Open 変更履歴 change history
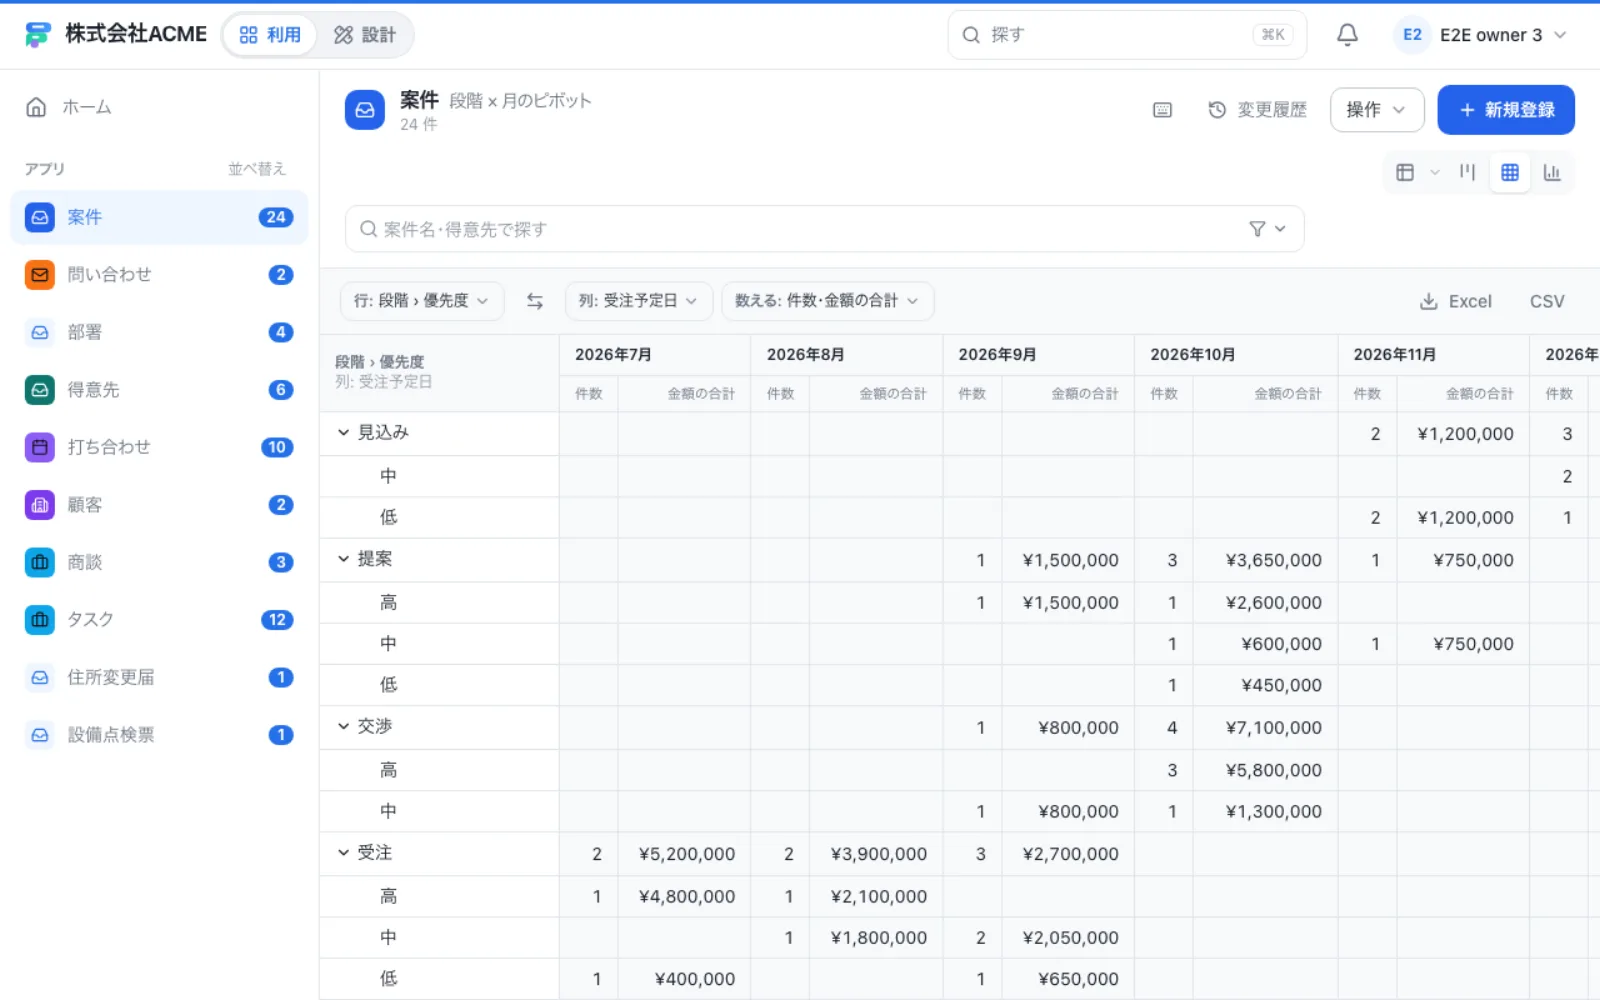 (x=1257, y=110)
